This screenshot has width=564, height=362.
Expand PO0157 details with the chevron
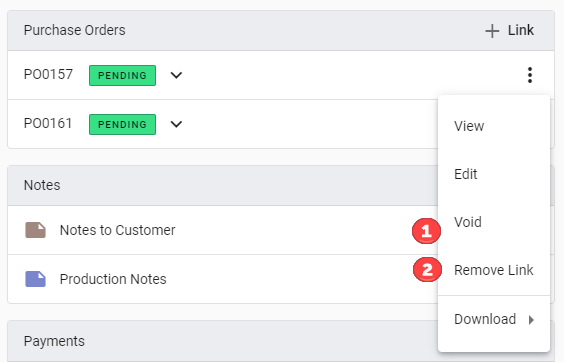(x=176, y=75)
